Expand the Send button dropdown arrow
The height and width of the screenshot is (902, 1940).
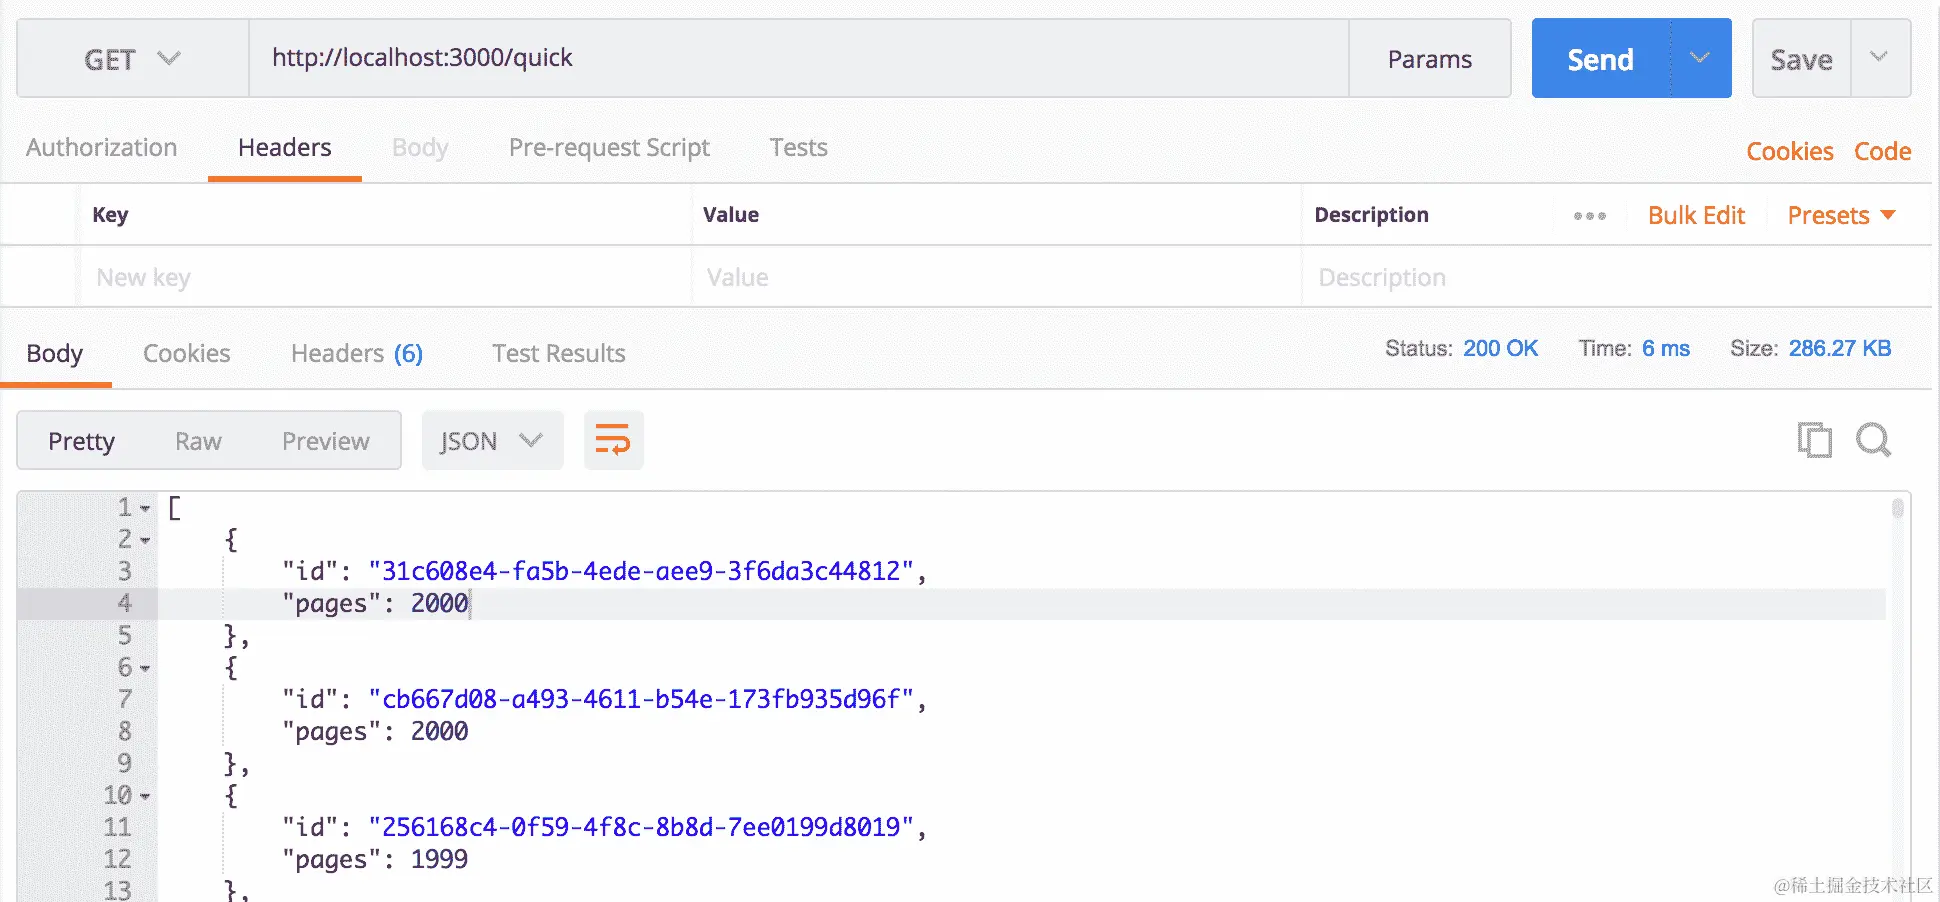pyautogui.click(x=1699, y=59)
